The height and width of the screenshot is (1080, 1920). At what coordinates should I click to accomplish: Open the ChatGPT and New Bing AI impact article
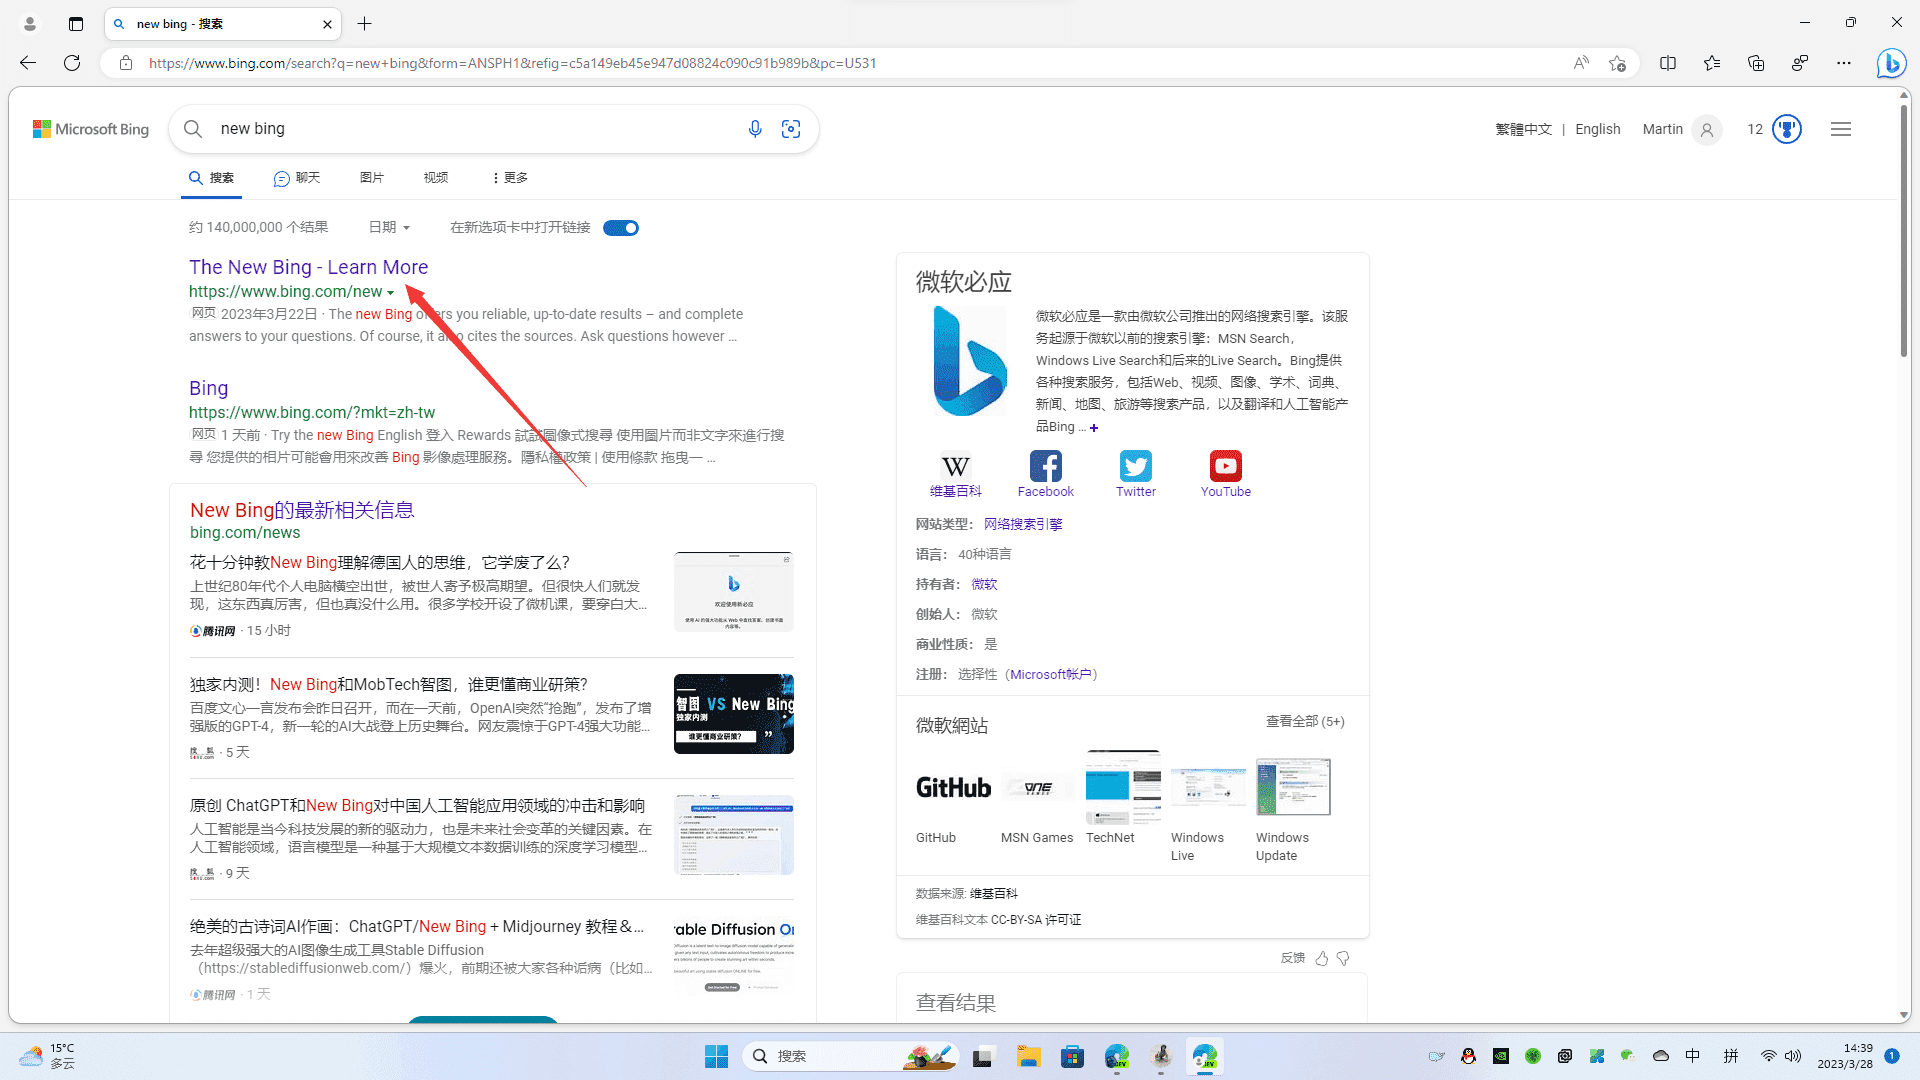click(418, 806)
